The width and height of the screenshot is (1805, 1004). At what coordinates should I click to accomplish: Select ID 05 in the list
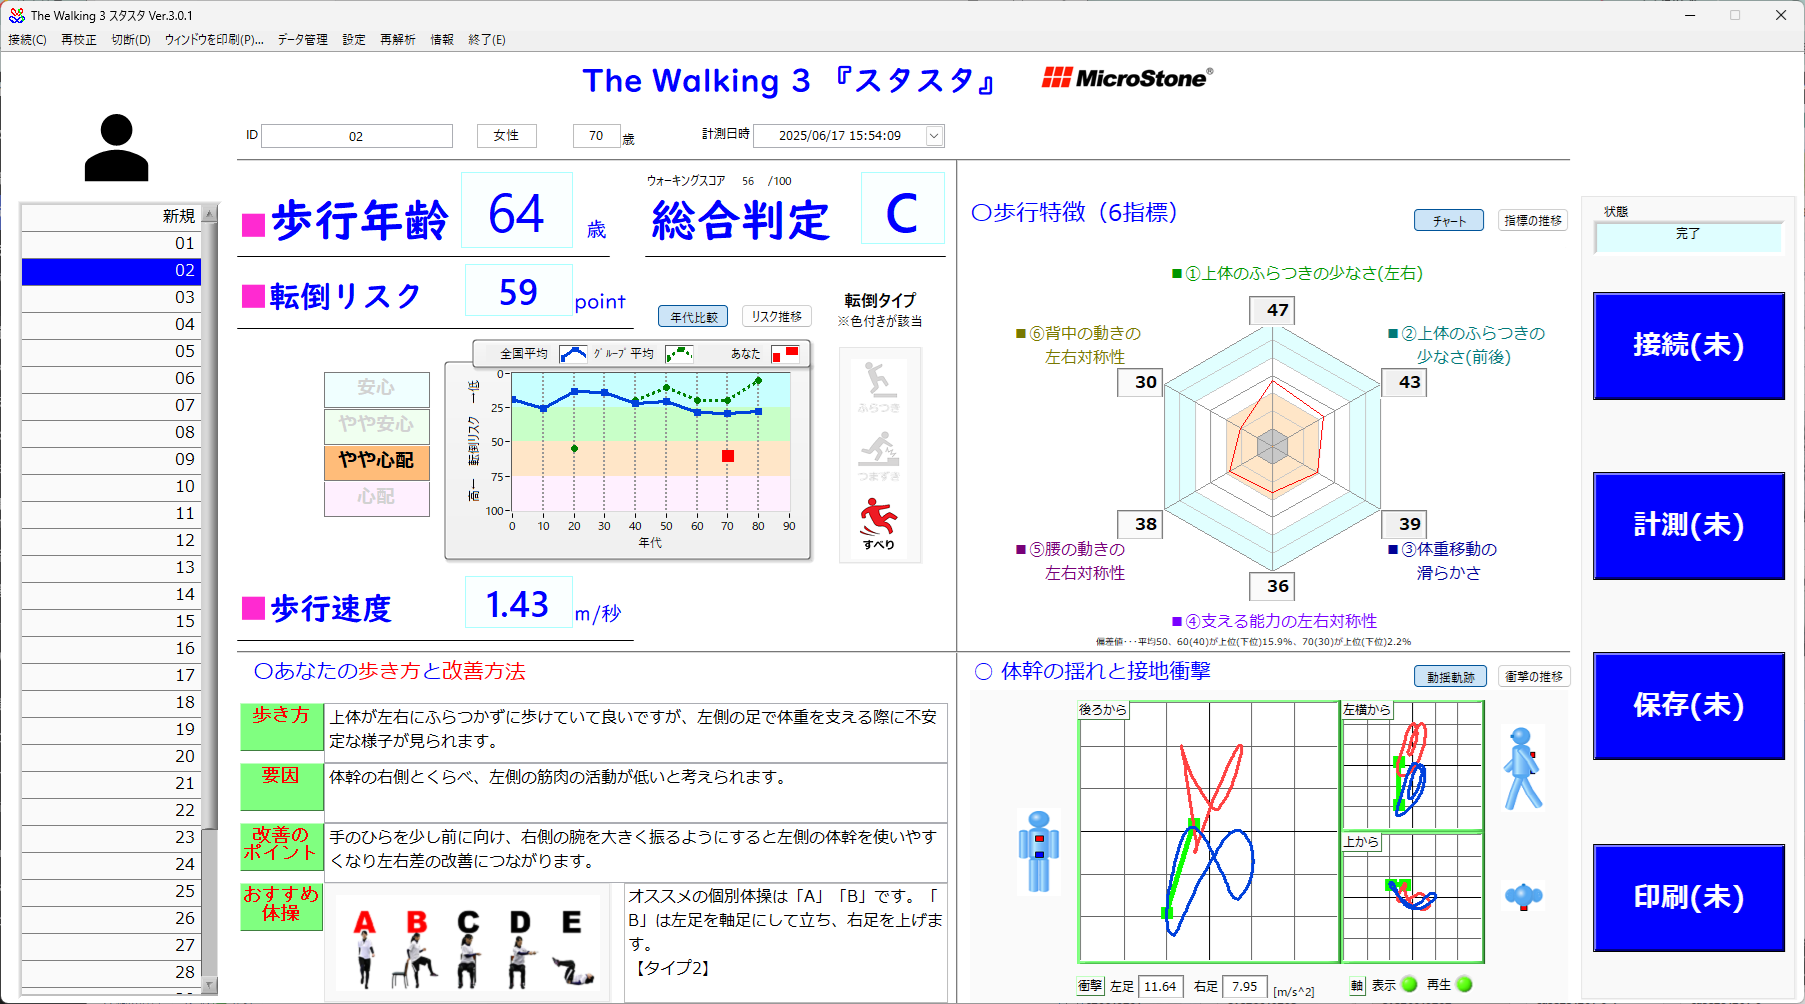(x=111, y=351)
